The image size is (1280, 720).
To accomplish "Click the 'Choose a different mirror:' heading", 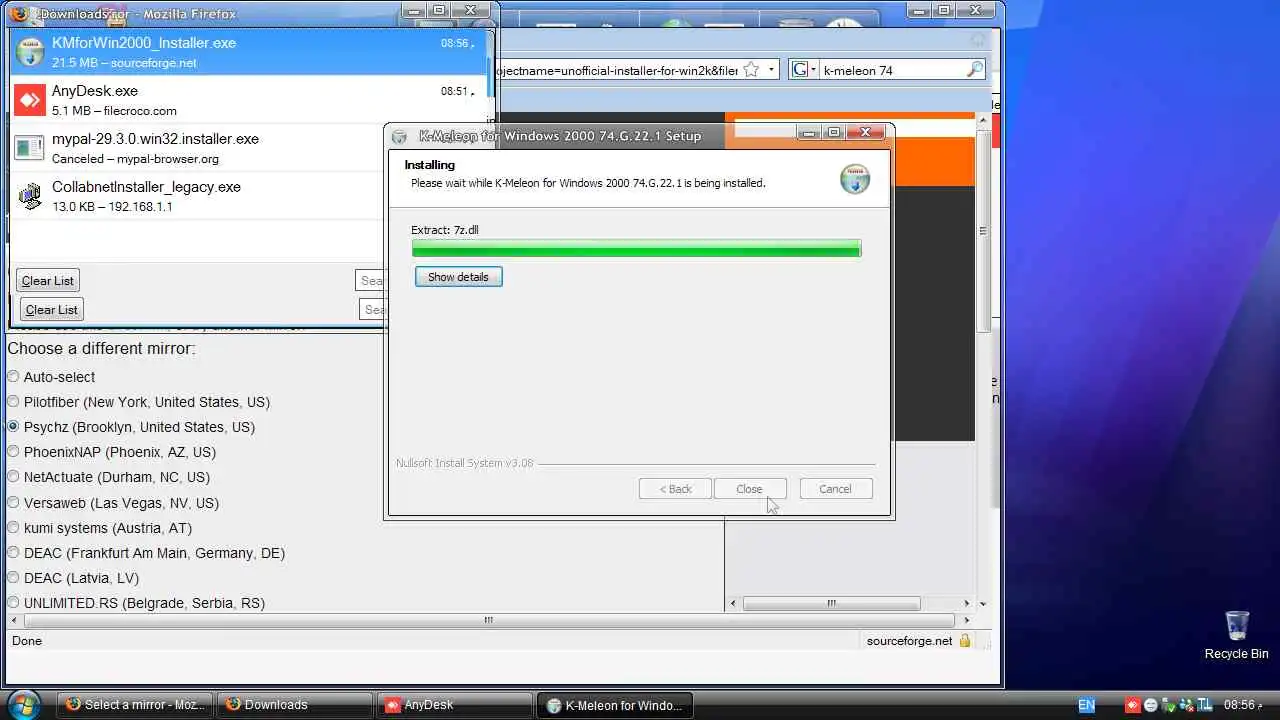I will (x=101, y=349).
